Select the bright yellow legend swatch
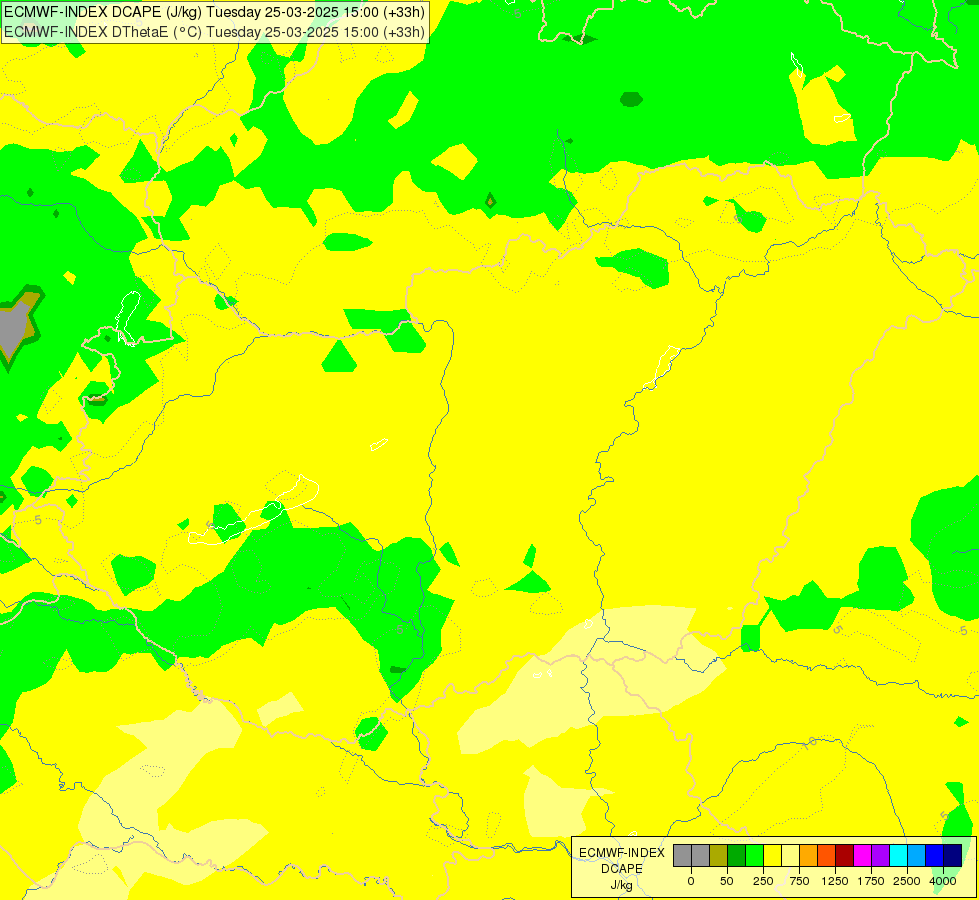 (x=772, y=855)
